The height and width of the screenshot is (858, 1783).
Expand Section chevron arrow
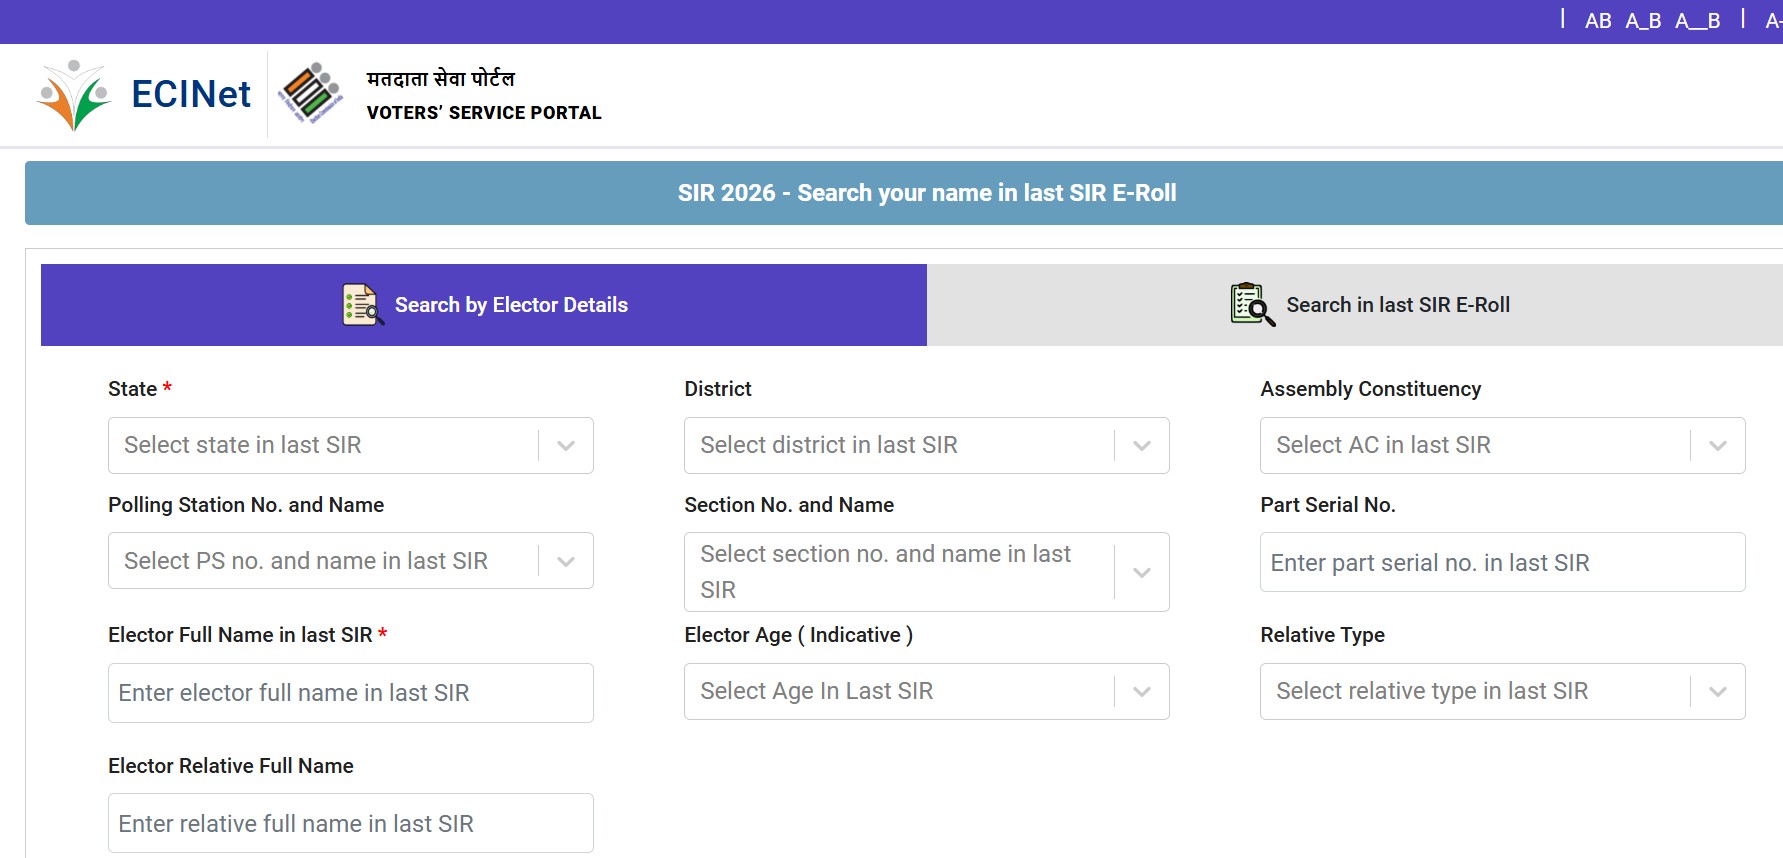pyautogui.click(x=1142, y=573)
